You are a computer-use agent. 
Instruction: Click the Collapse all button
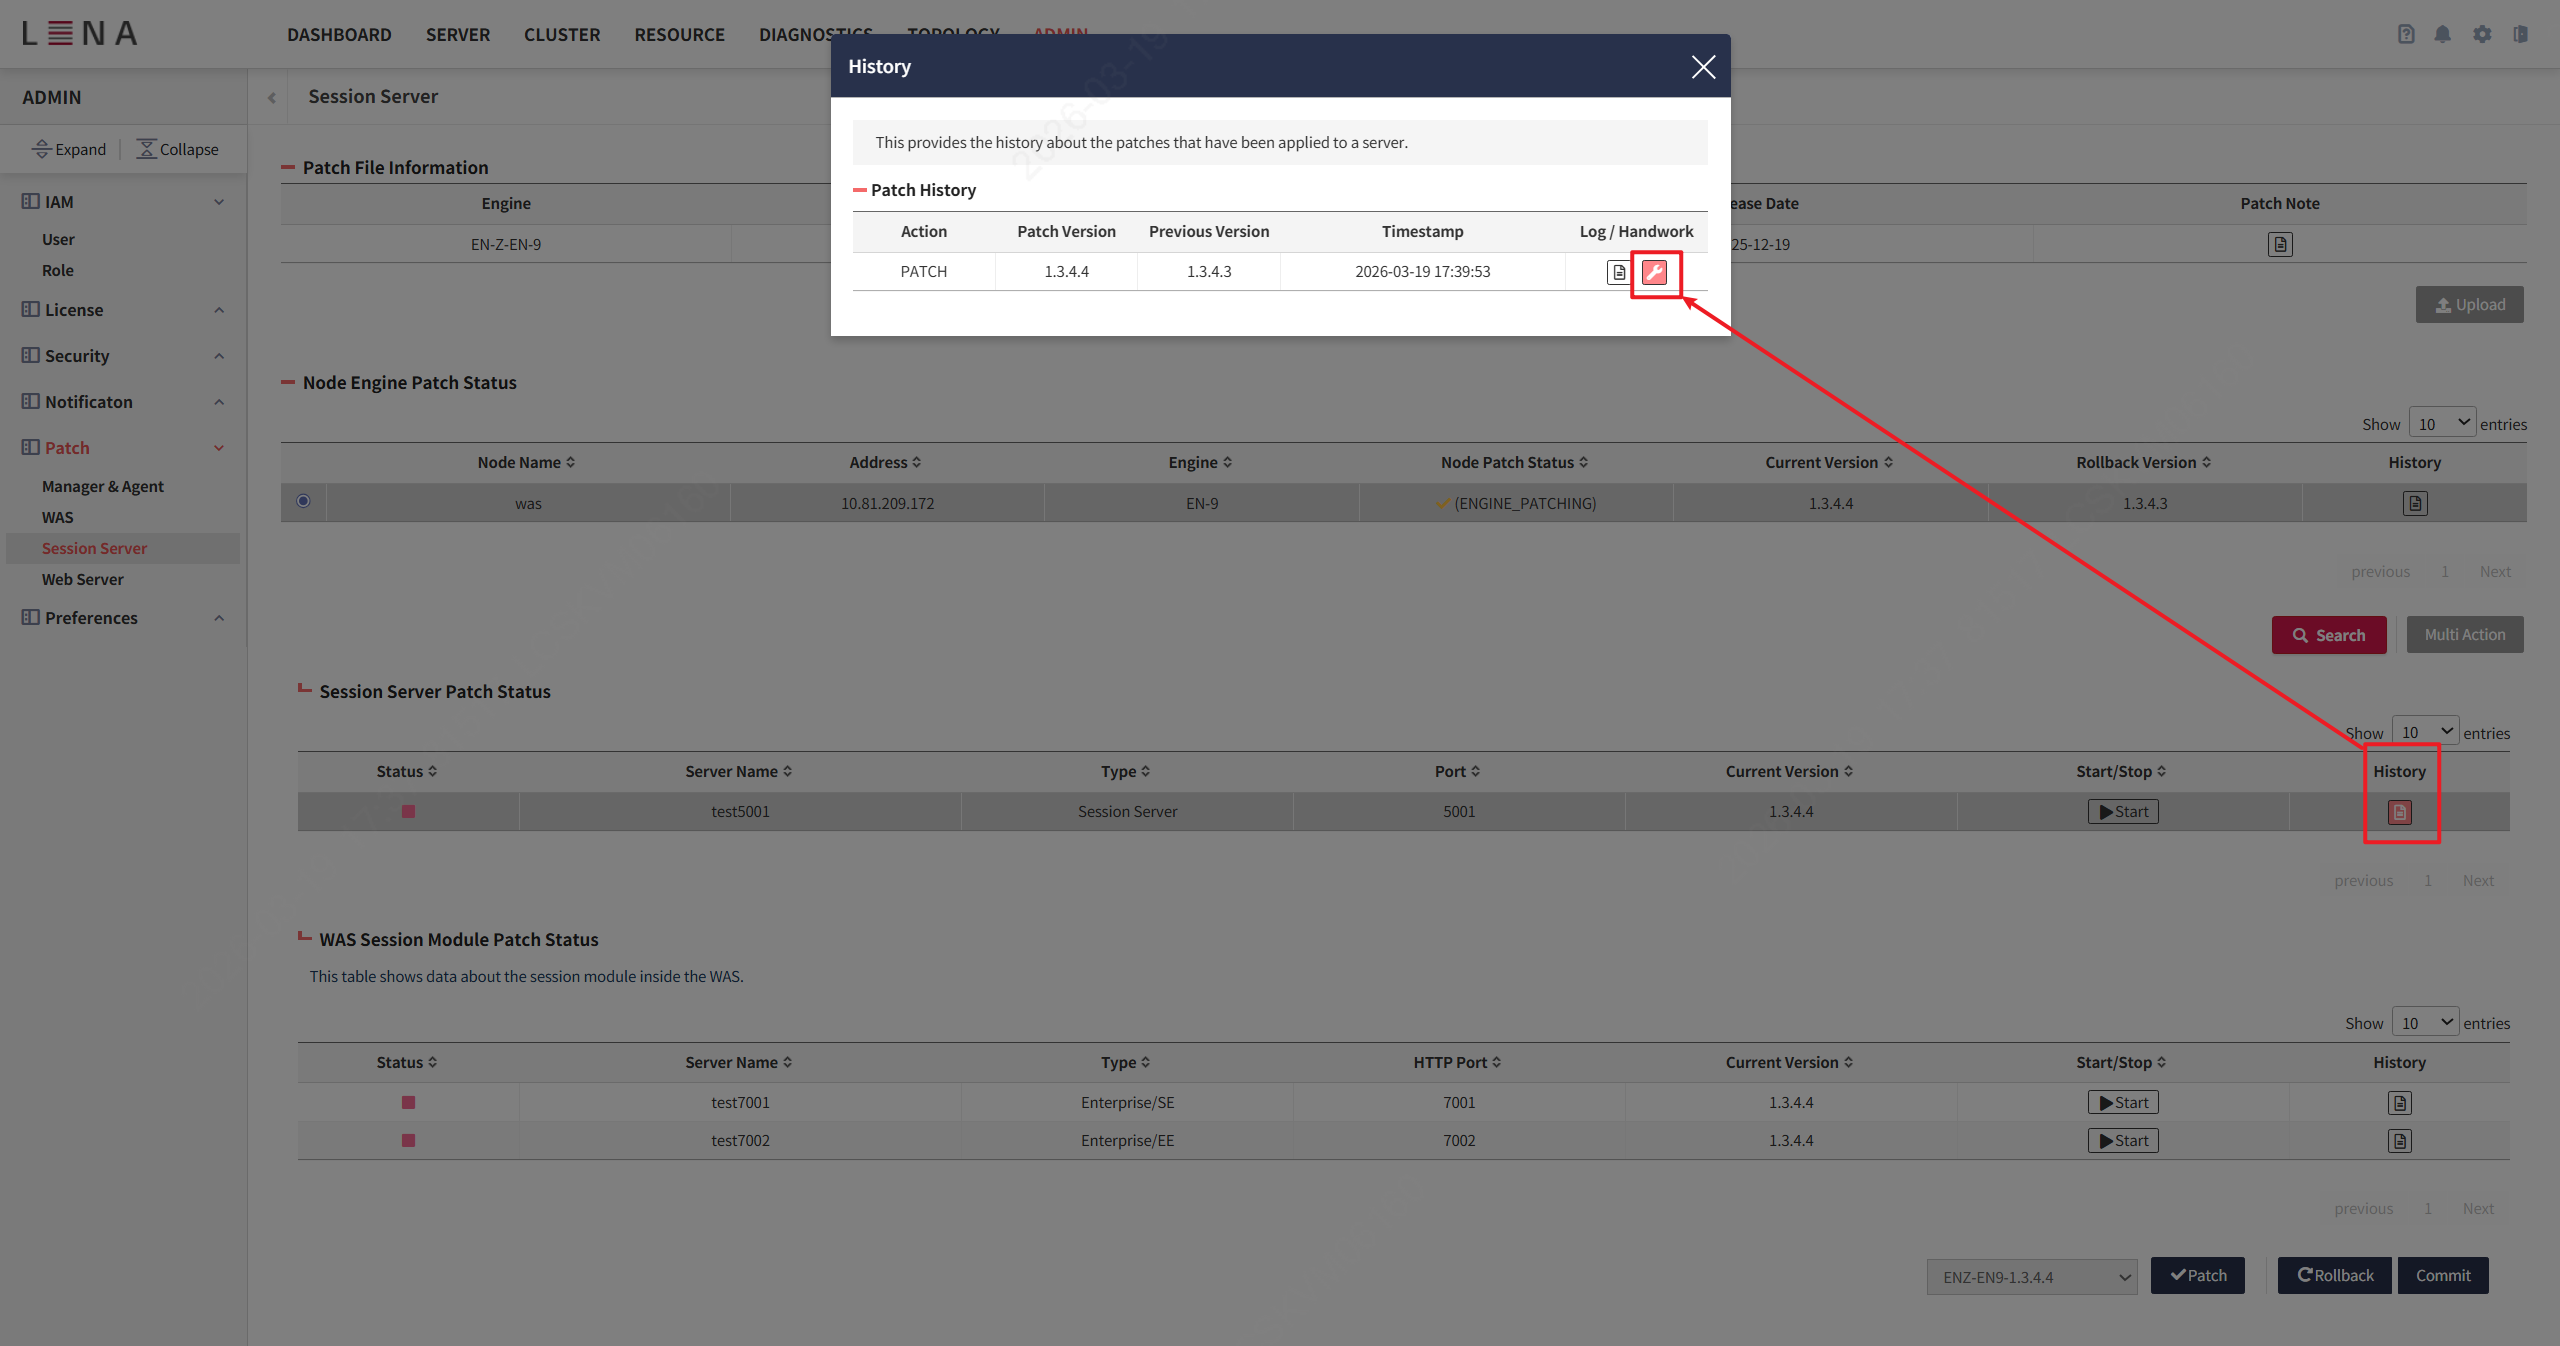tap(177, 150)
